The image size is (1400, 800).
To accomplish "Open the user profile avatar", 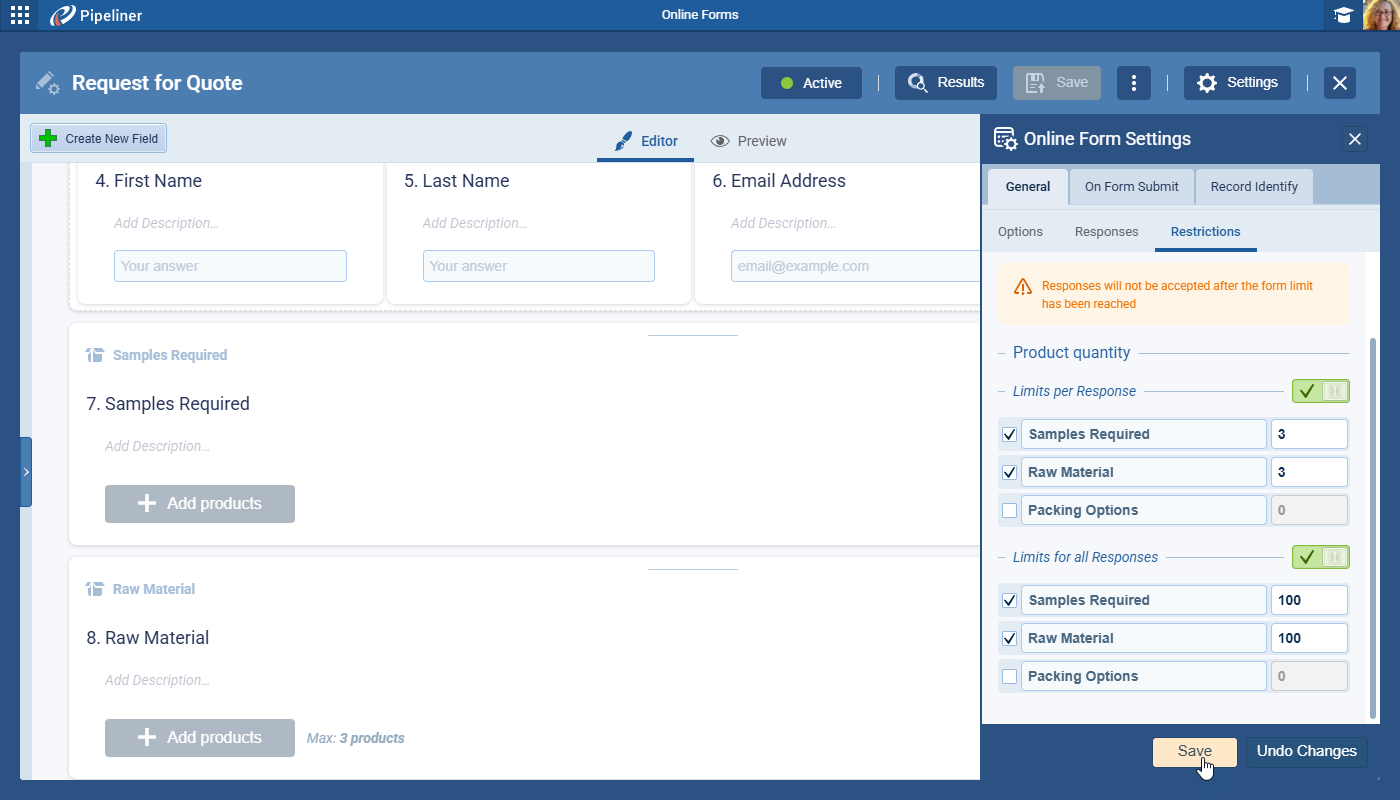I will (x=1381, y=15).
